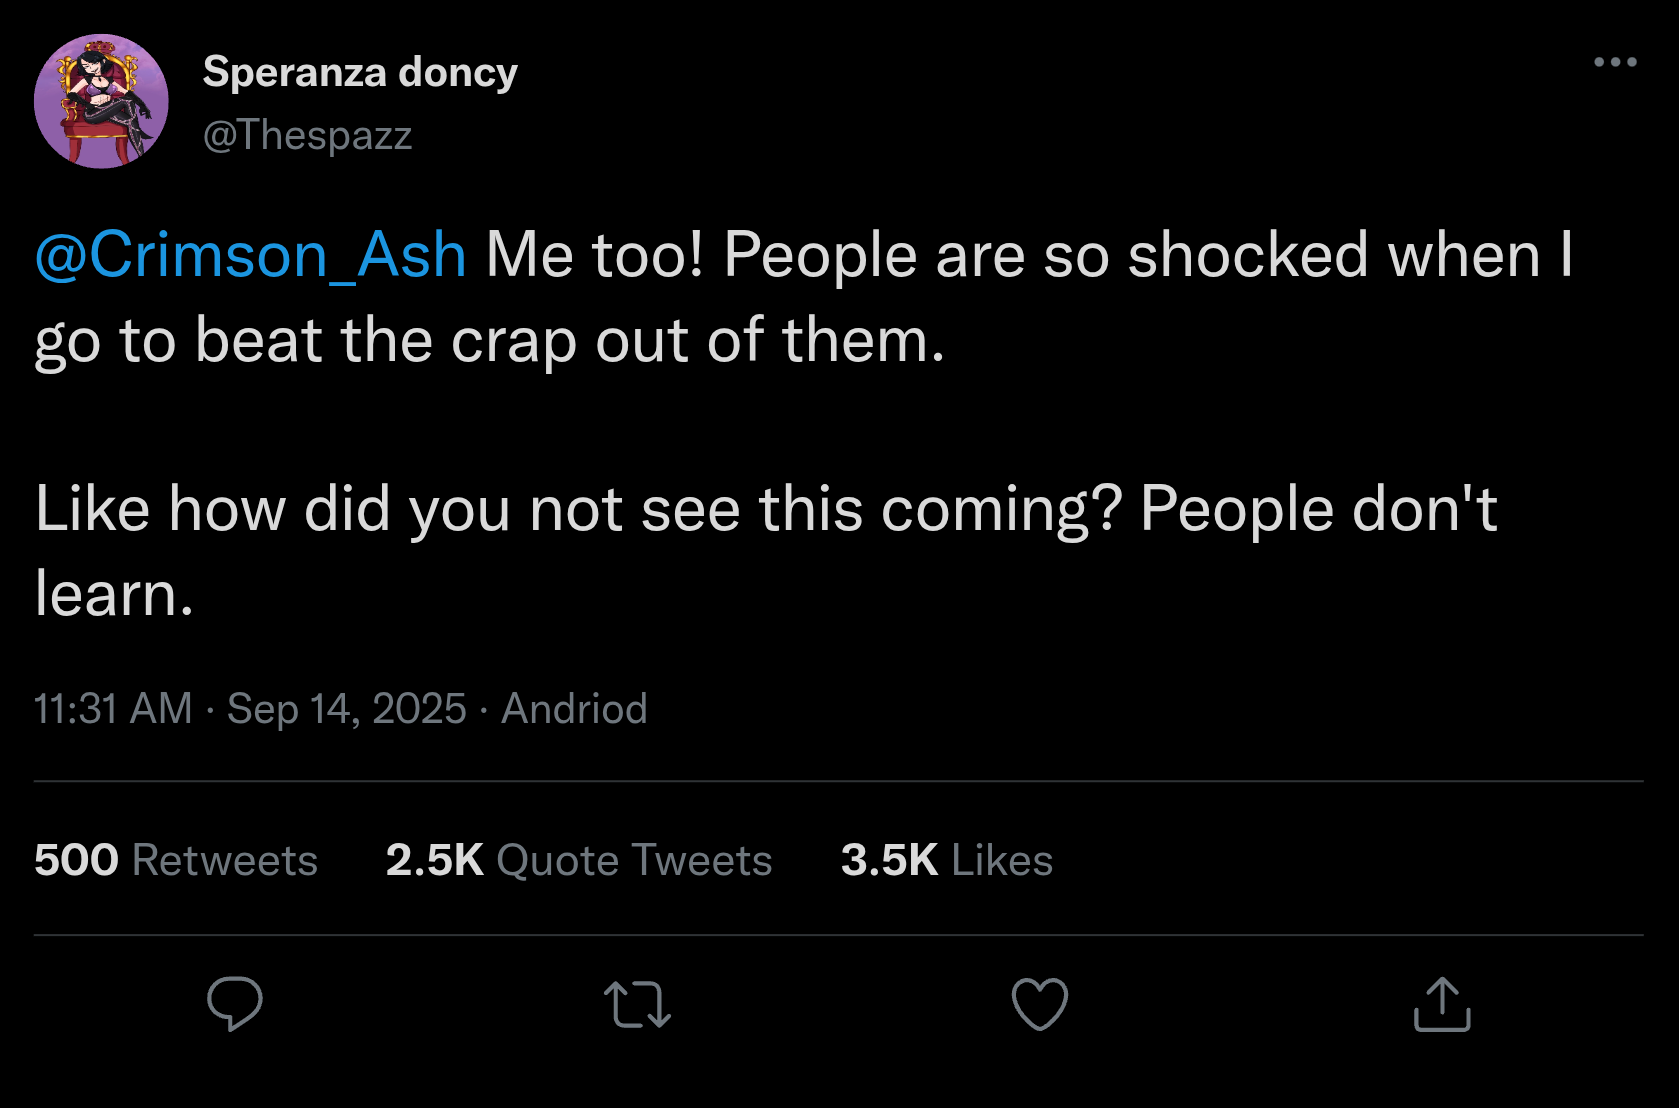Click the Andriod source label

[x=574, y=709]
